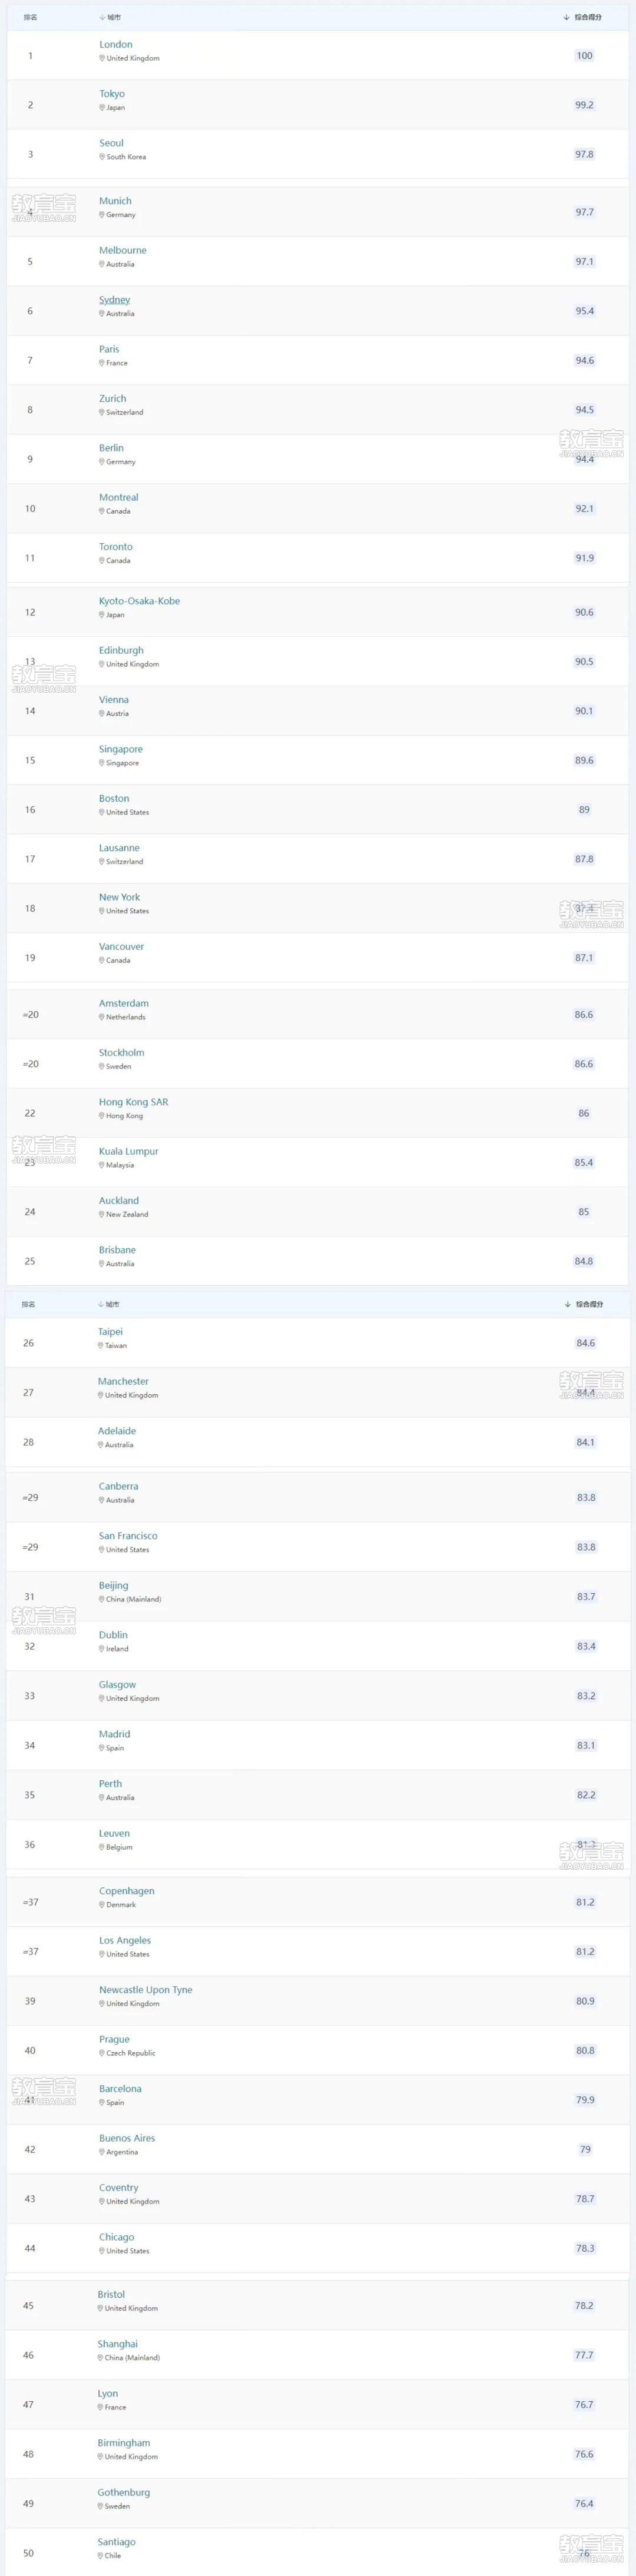The height and width of the screenshot is (2576, 636).
Task: Click the 100 score badge for London
Action: (x=584, y=56)
